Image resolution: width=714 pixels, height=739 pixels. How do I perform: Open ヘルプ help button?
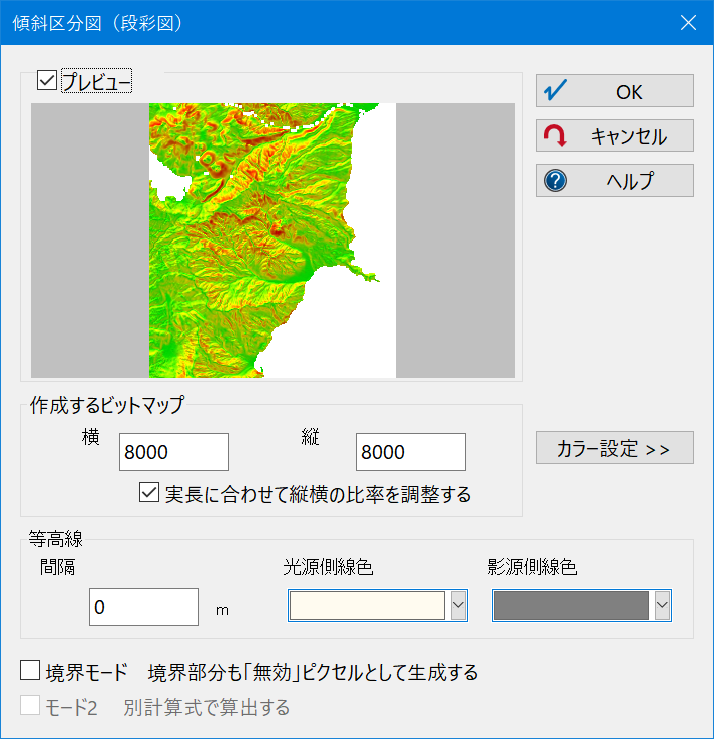point(615,181)
